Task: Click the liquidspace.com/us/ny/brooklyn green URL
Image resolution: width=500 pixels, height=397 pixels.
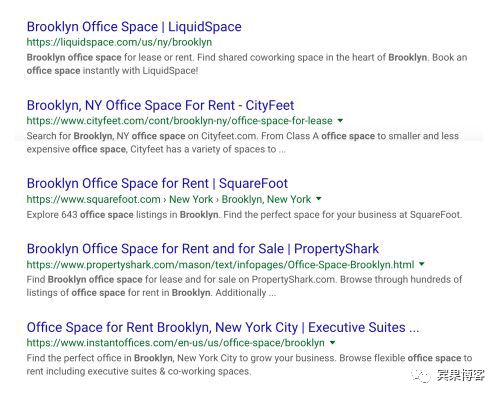Action: tap(119, 42)
